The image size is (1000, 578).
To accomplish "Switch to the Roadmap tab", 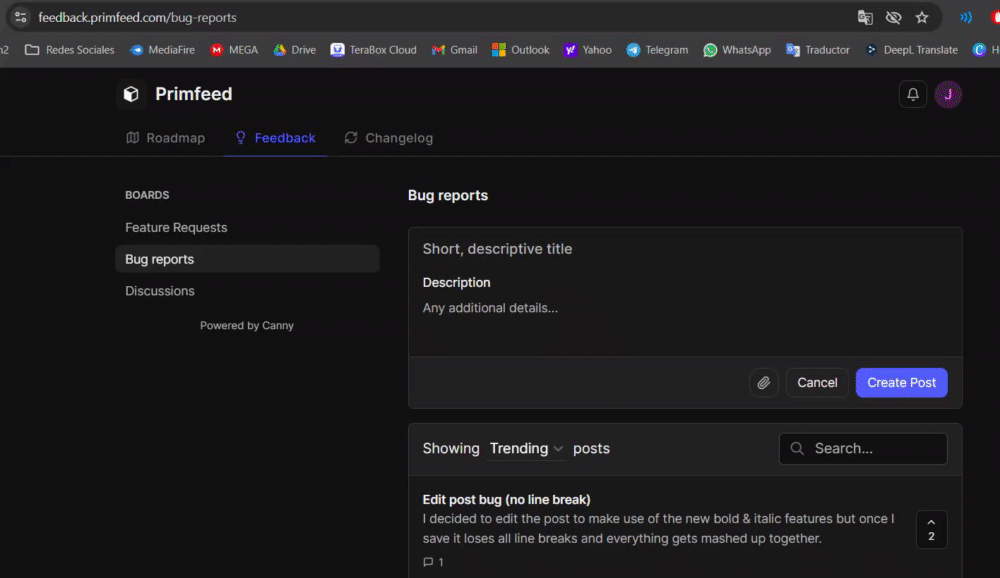I will point(166,138).
